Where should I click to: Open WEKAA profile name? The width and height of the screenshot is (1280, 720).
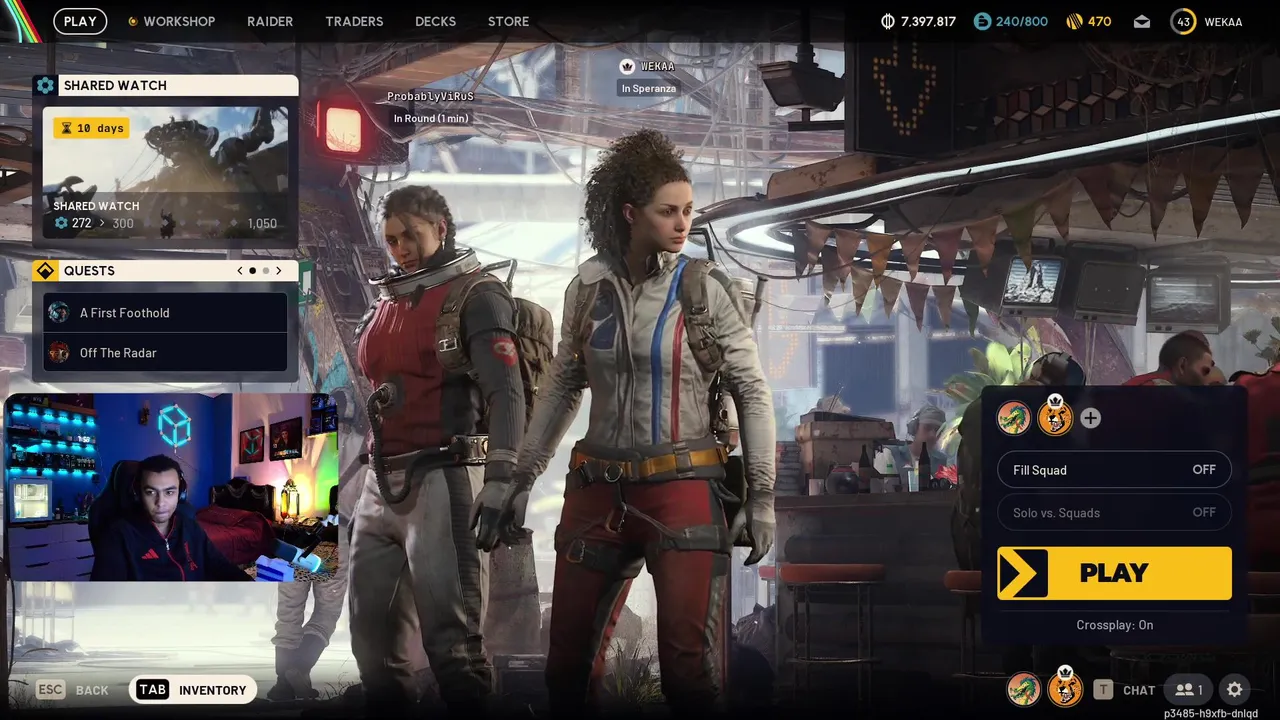click(x=1223, y=21)
